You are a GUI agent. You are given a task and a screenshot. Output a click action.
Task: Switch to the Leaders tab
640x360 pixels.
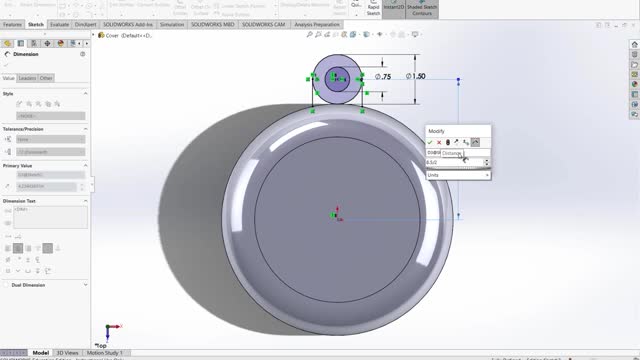pyautogui.click(x=27, y=78)
